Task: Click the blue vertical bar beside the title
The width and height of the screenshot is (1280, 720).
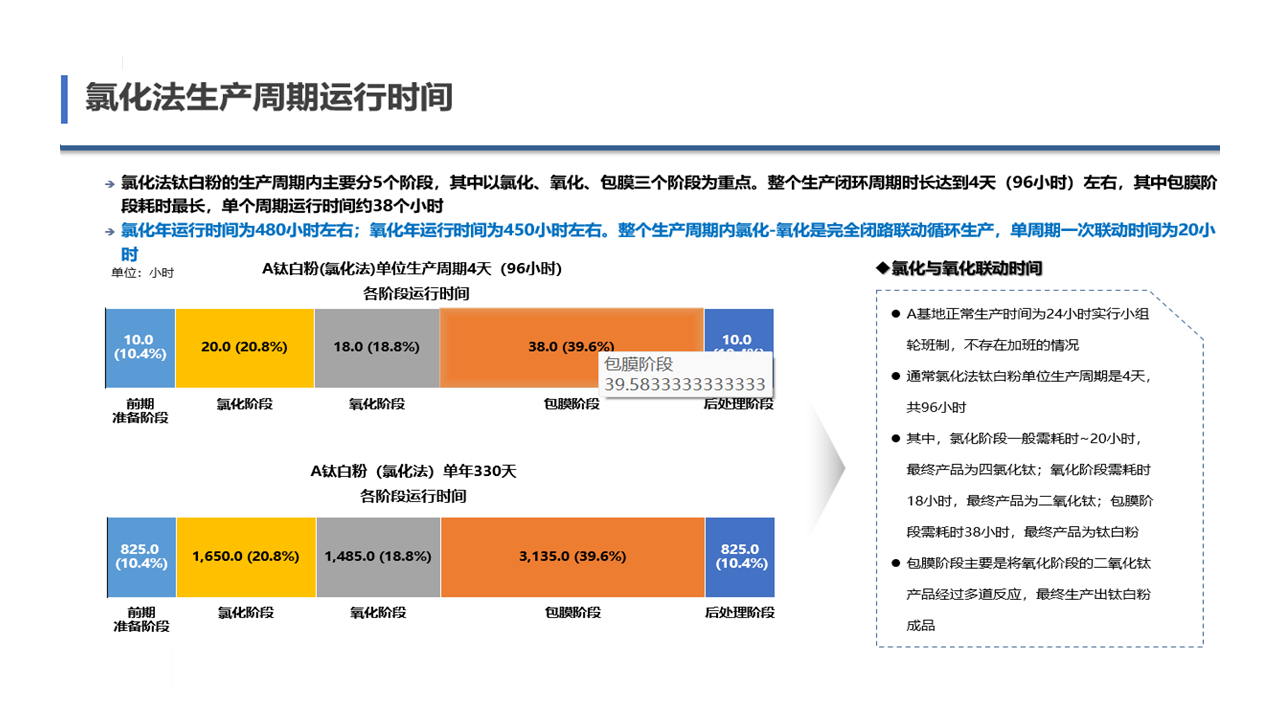Action: point(64,99)
